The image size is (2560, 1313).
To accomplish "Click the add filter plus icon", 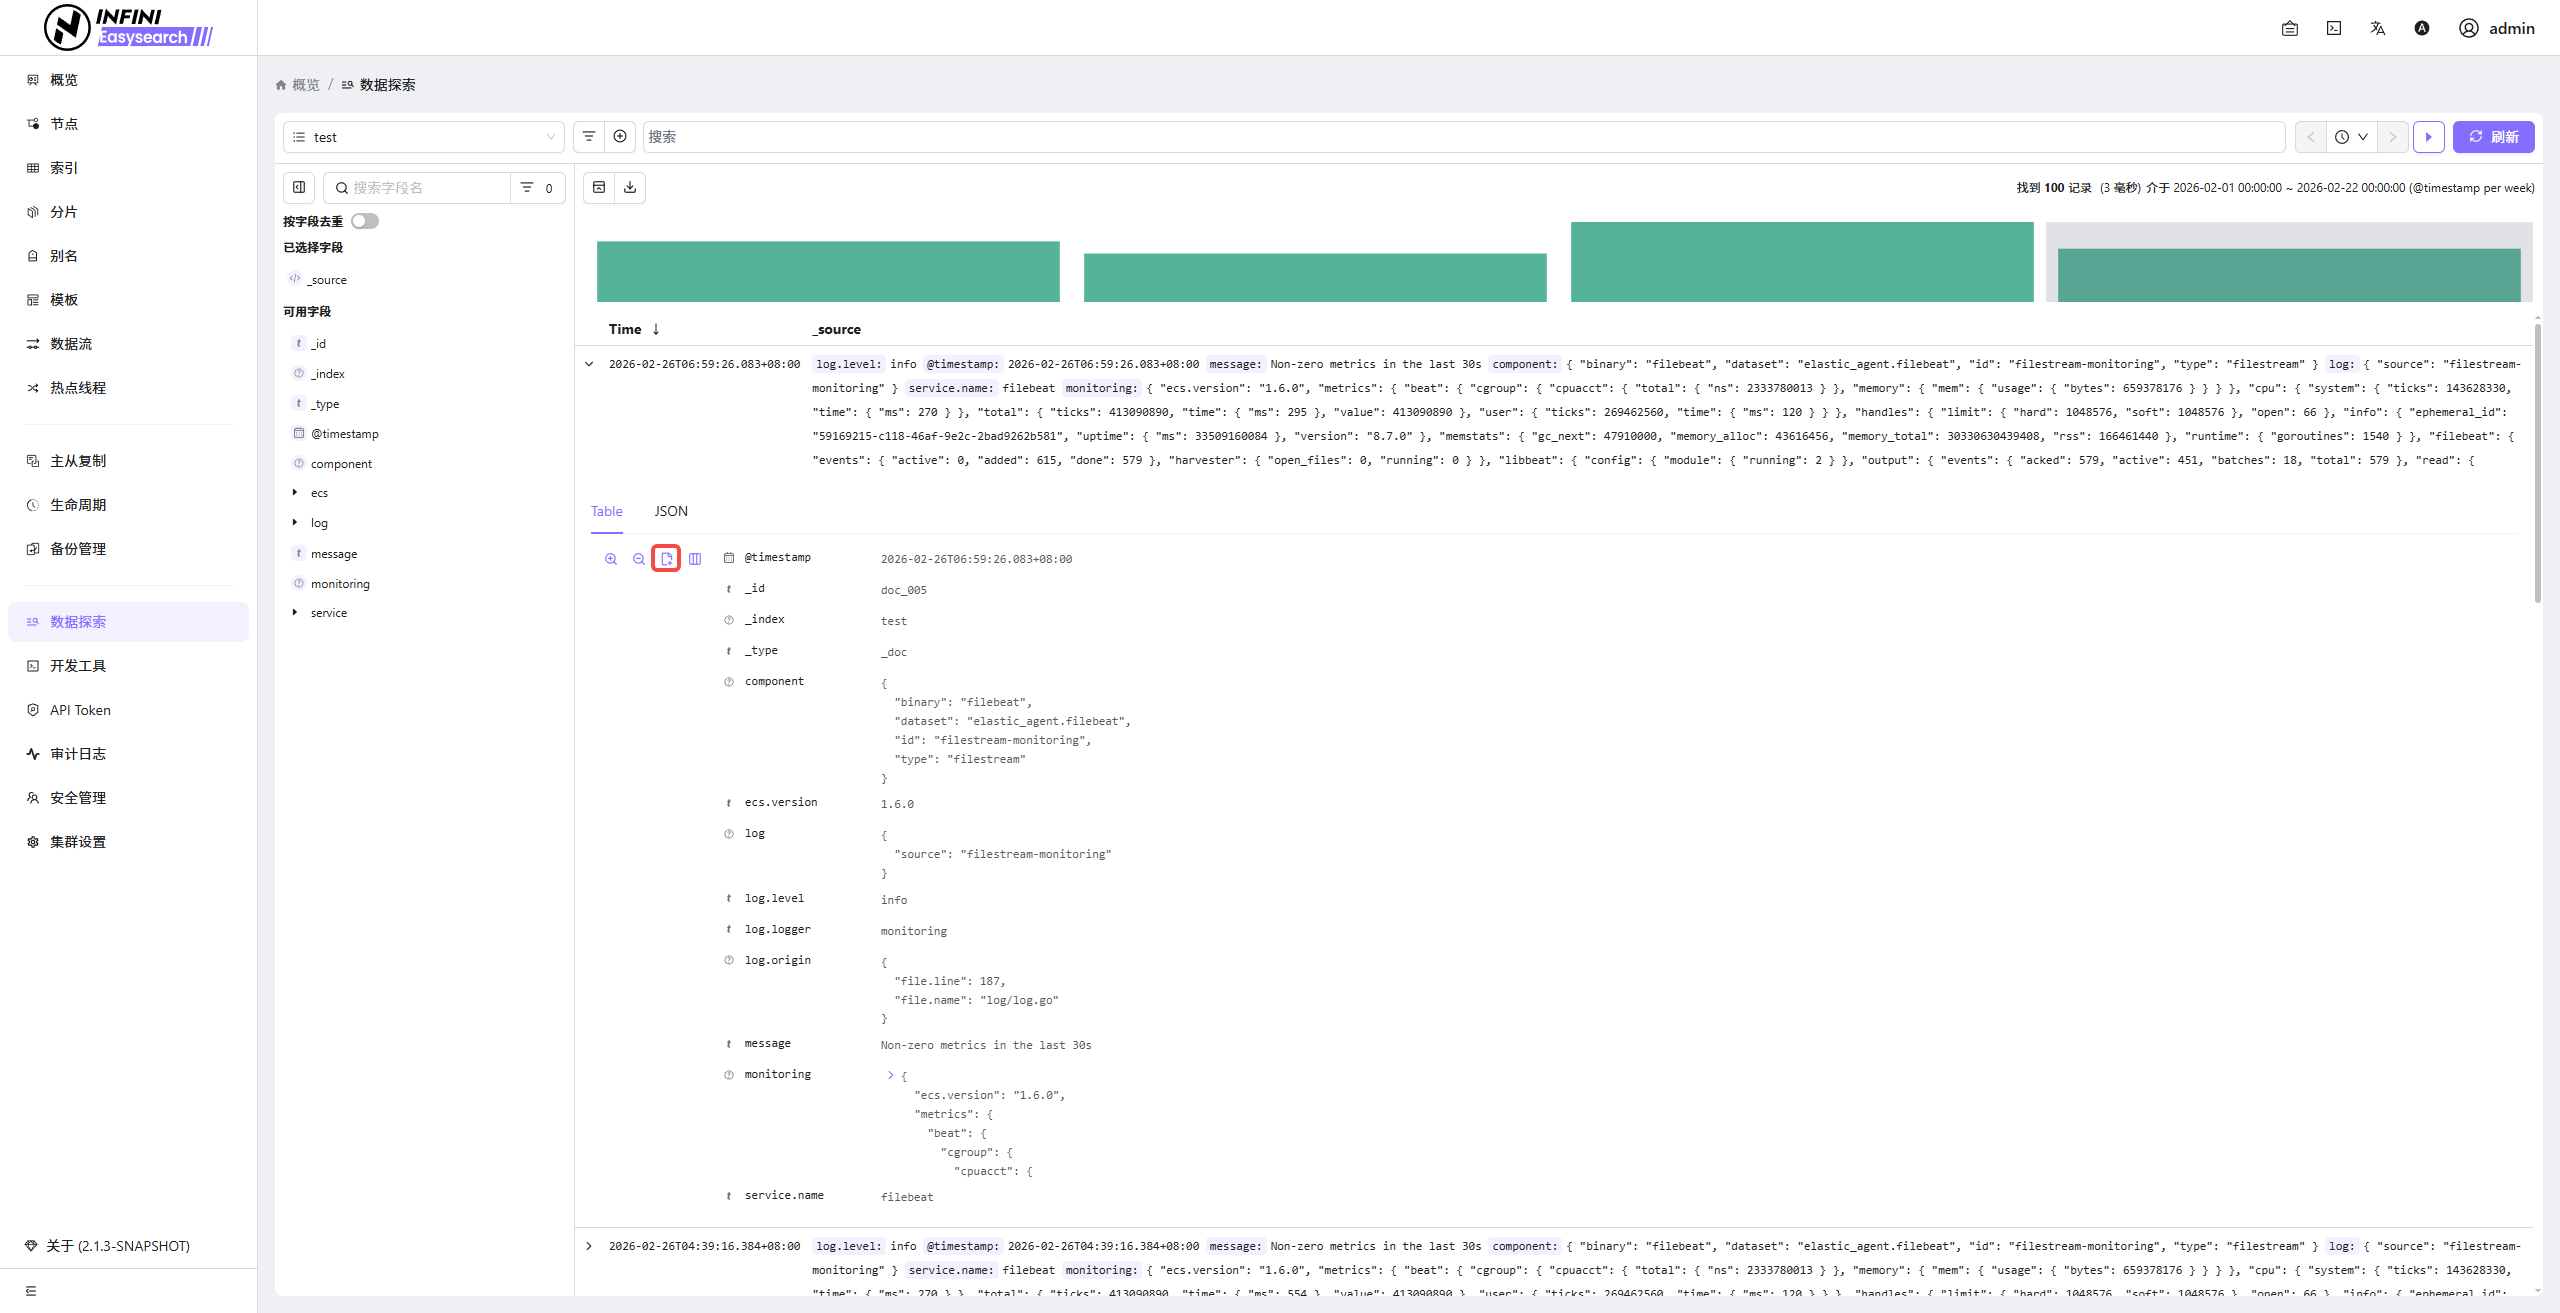I will [x=620, y=137].
